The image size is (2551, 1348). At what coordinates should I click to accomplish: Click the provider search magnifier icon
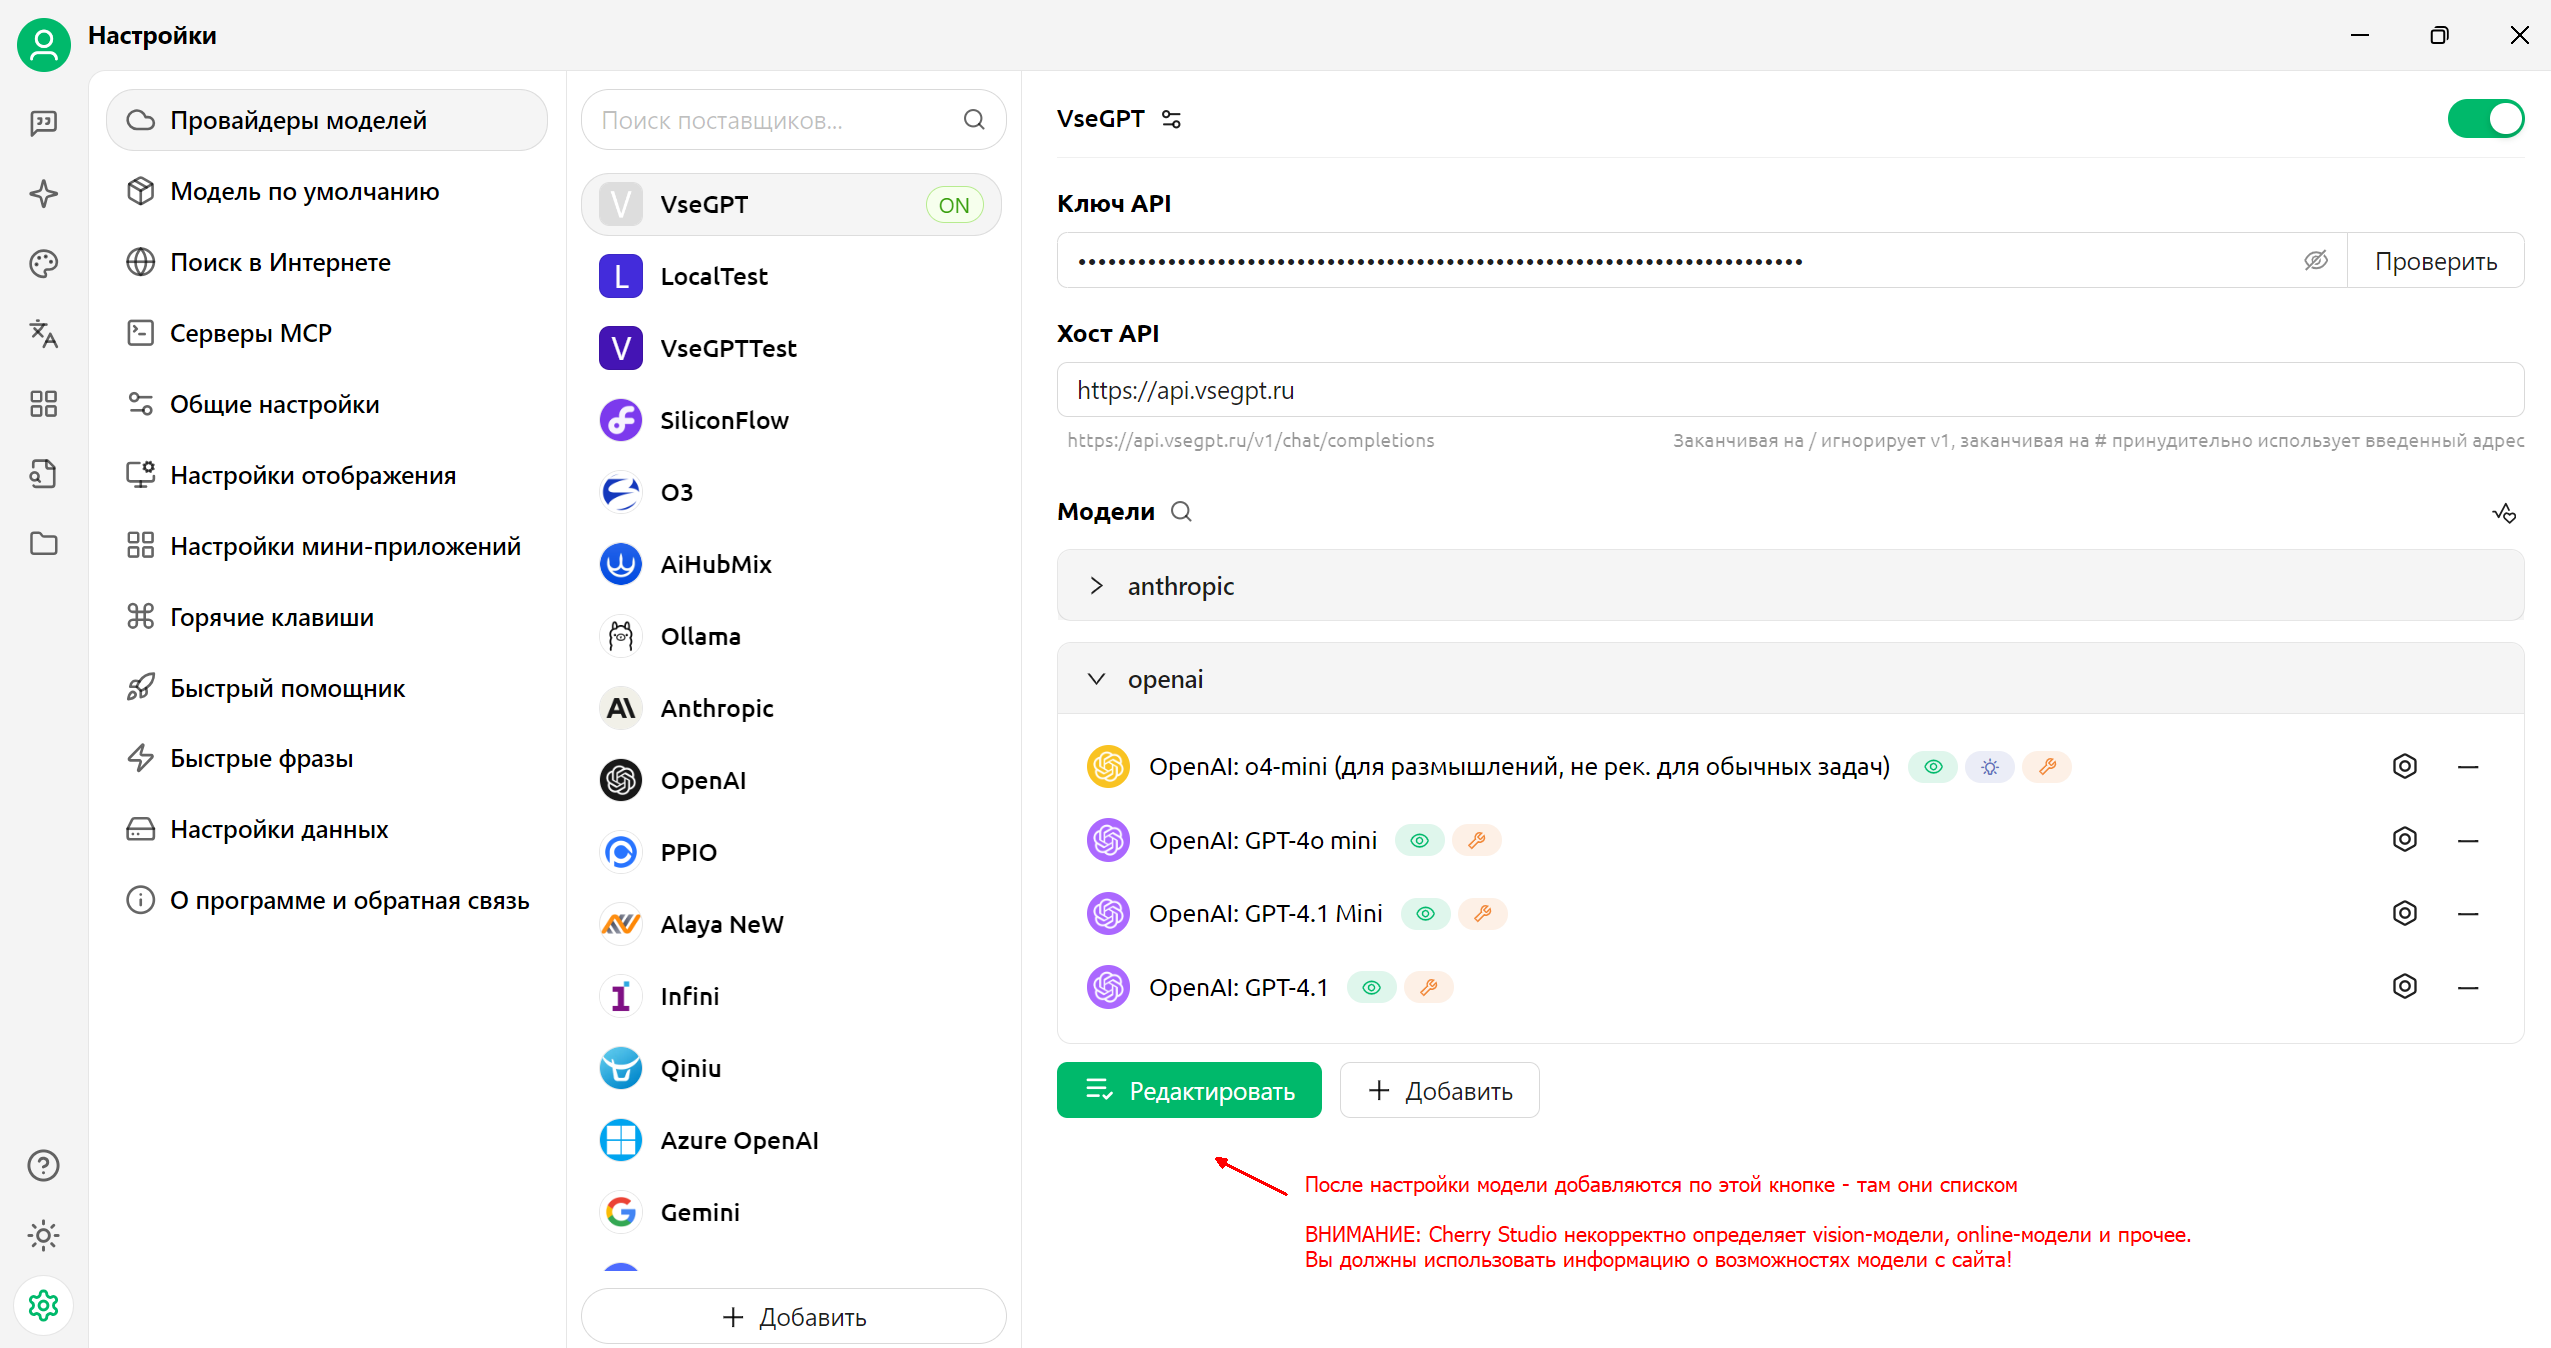point(974,120)
